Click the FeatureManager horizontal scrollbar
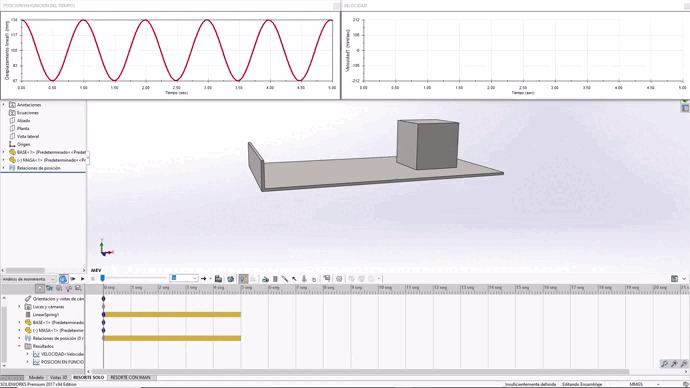The width and height of the screenshot is (690, 388). tap(25, 270)
